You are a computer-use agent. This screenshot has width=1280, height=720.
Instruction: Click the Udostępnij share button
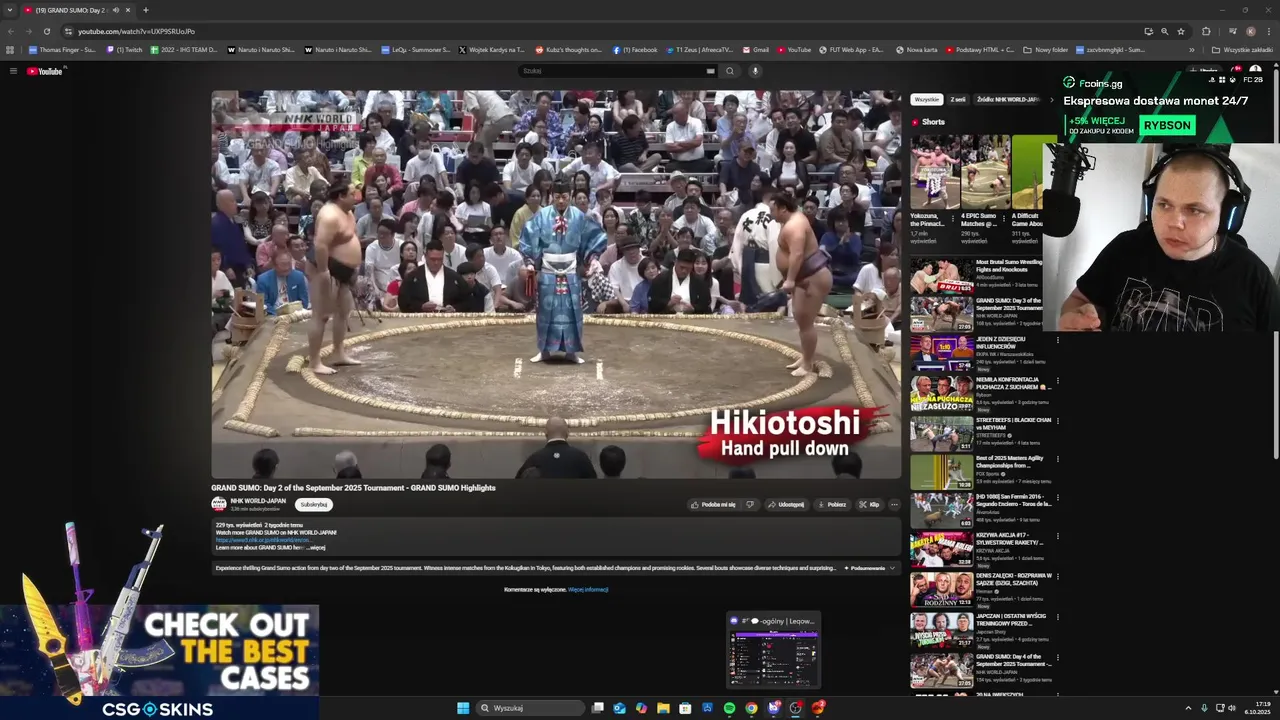point(786,504)
